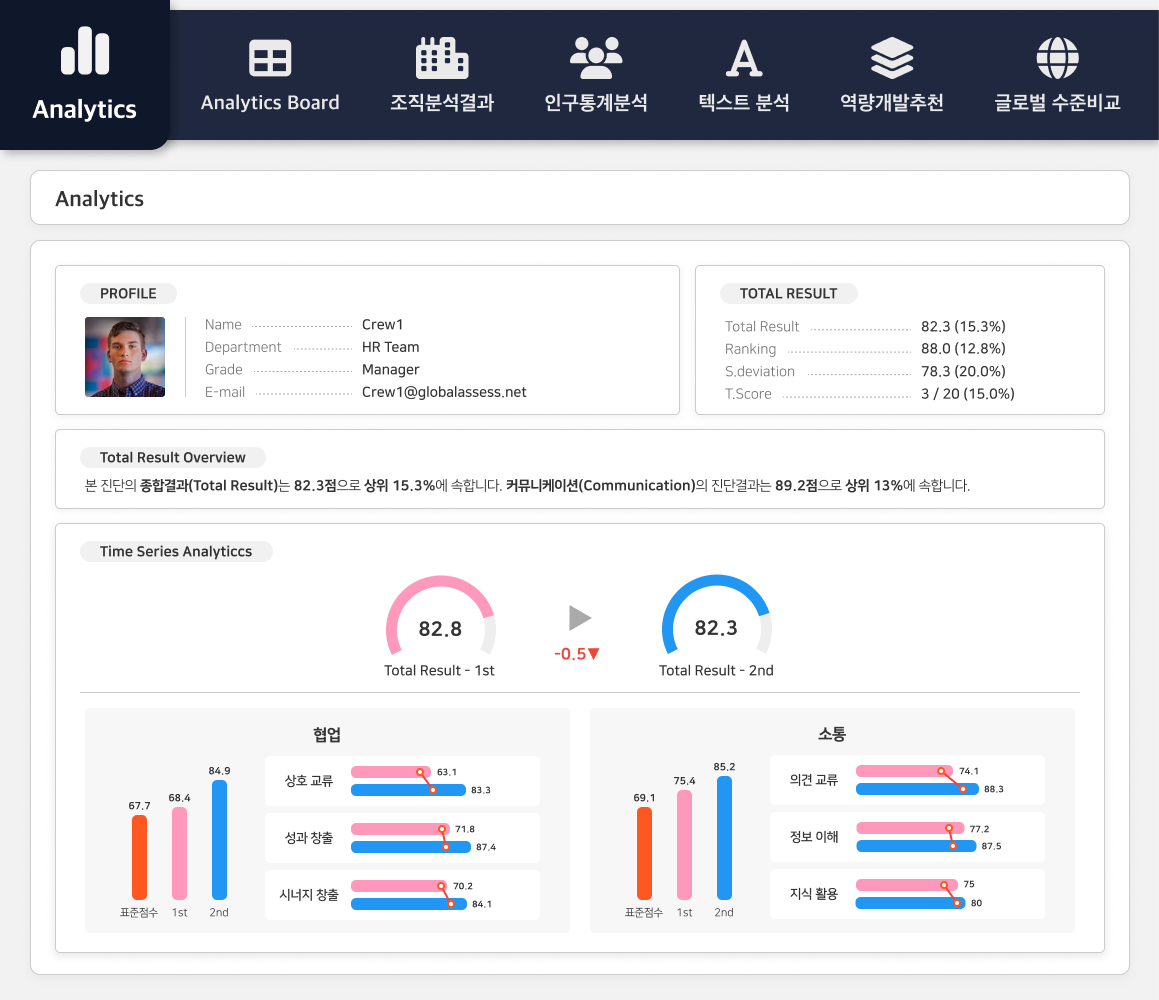Click the blue 2nd bar in 협업 chart
This screenshot has width=1159, height=1000.
pos(219,840)
